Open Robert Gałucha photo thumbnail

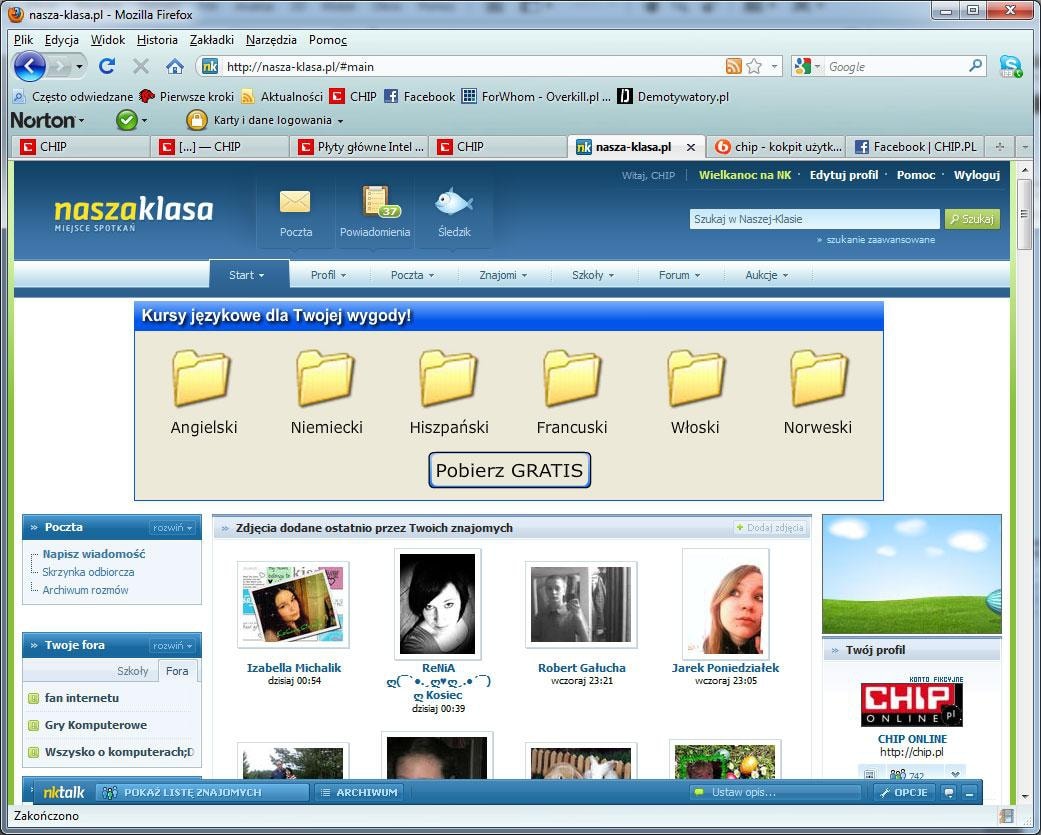(x=581, y=605)
